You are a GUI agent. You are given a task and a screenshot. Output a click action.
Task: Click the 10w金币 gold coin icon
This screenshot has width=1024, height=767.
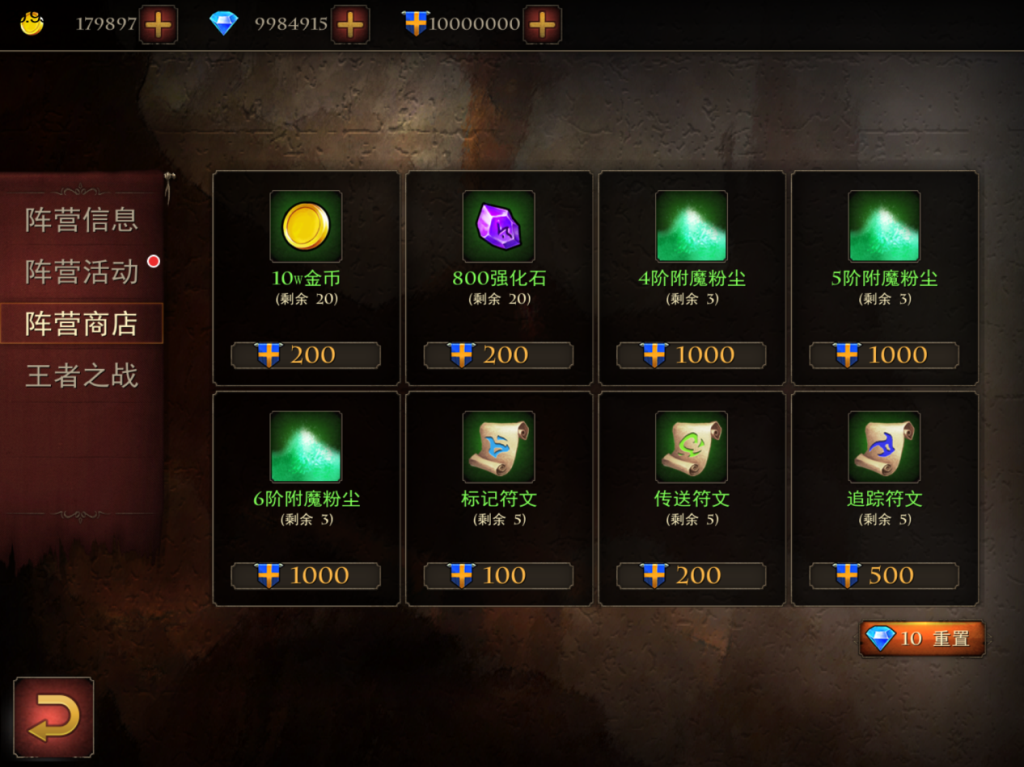(306, 226)
